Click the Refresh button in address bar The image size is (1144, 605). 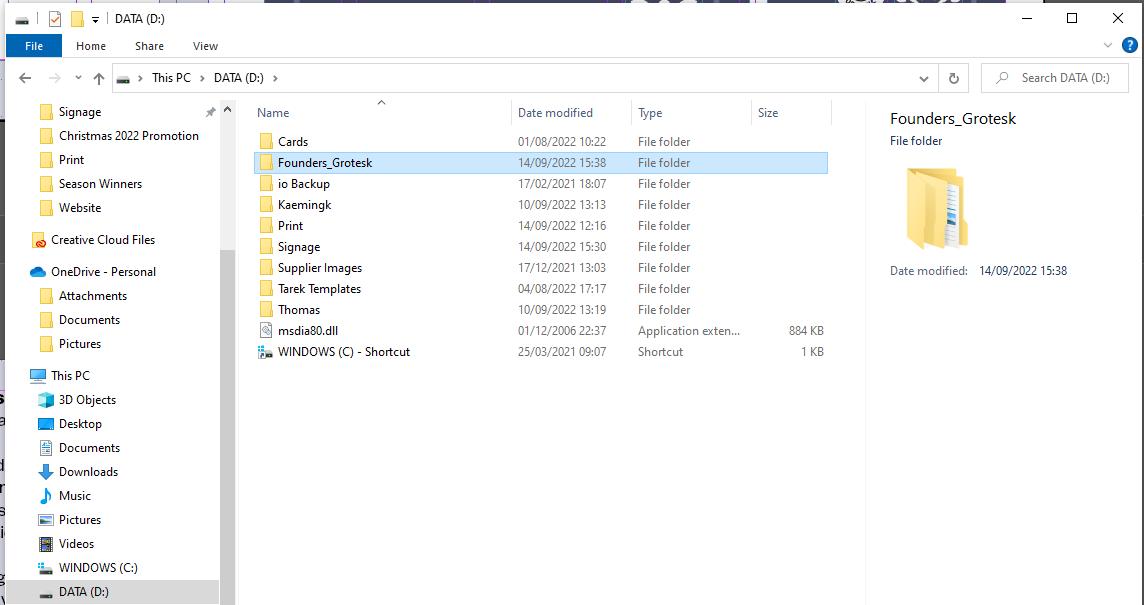pos(954,78)
